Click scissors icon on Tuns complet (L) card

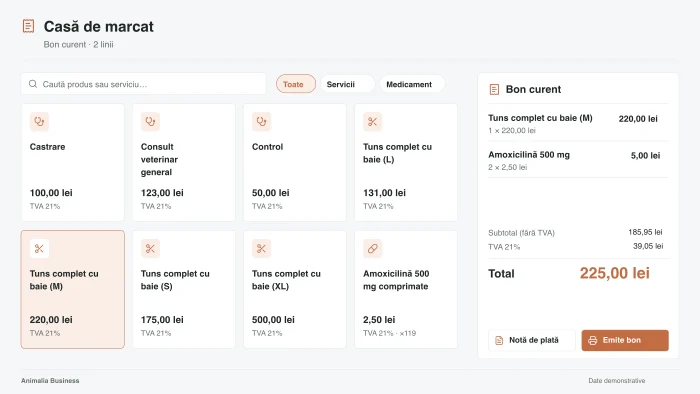coord(372,121)
